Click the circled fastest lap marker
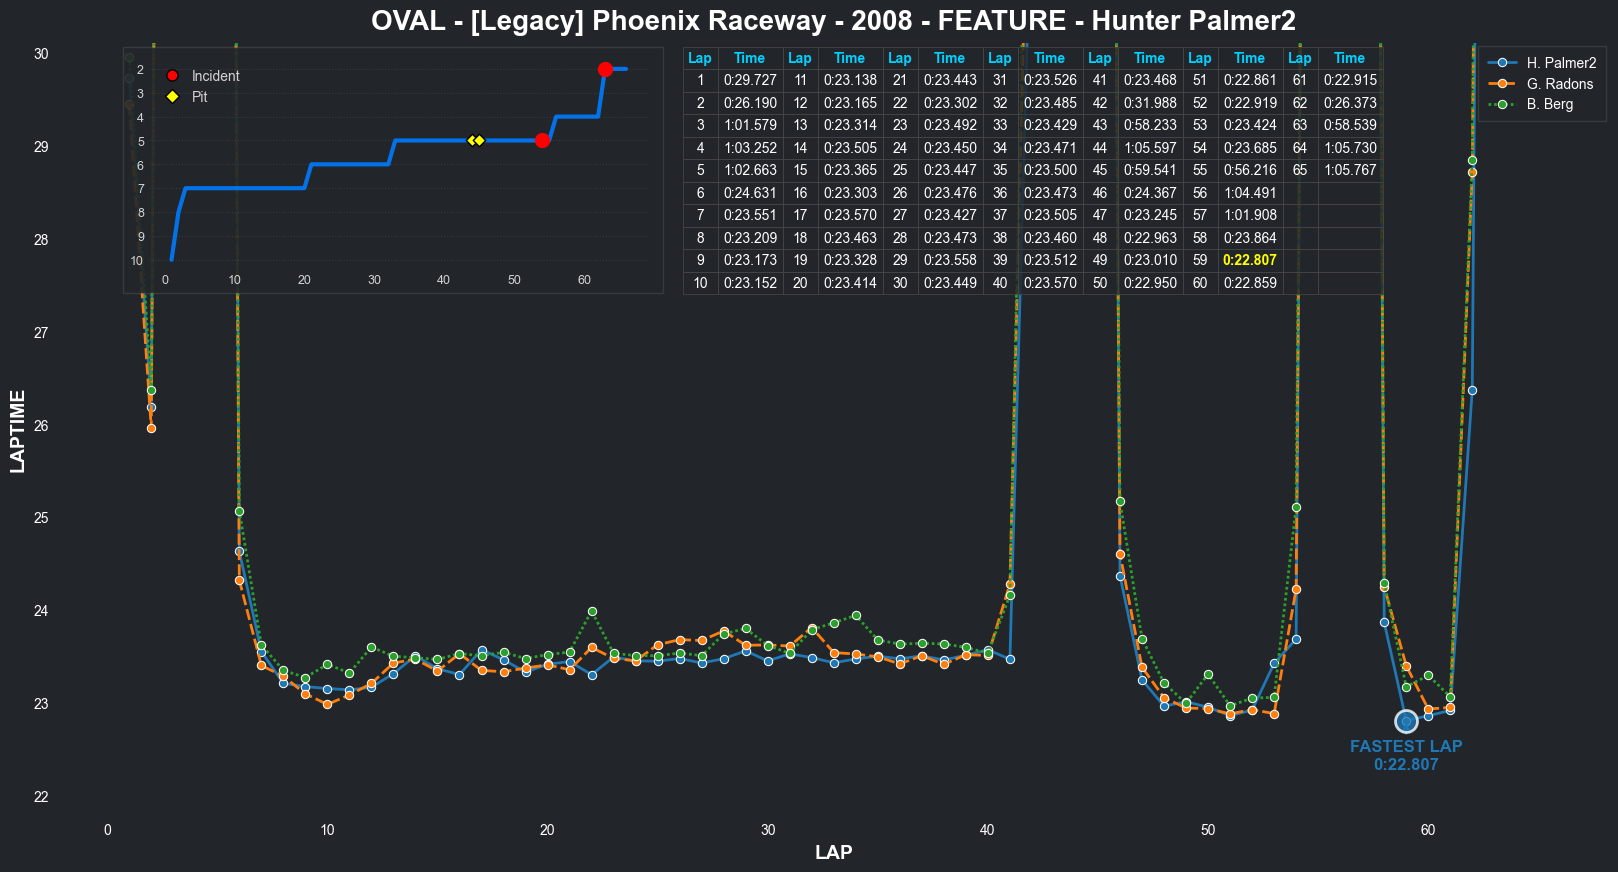This screenshot has width=1618, height=872. (1406, 721)
